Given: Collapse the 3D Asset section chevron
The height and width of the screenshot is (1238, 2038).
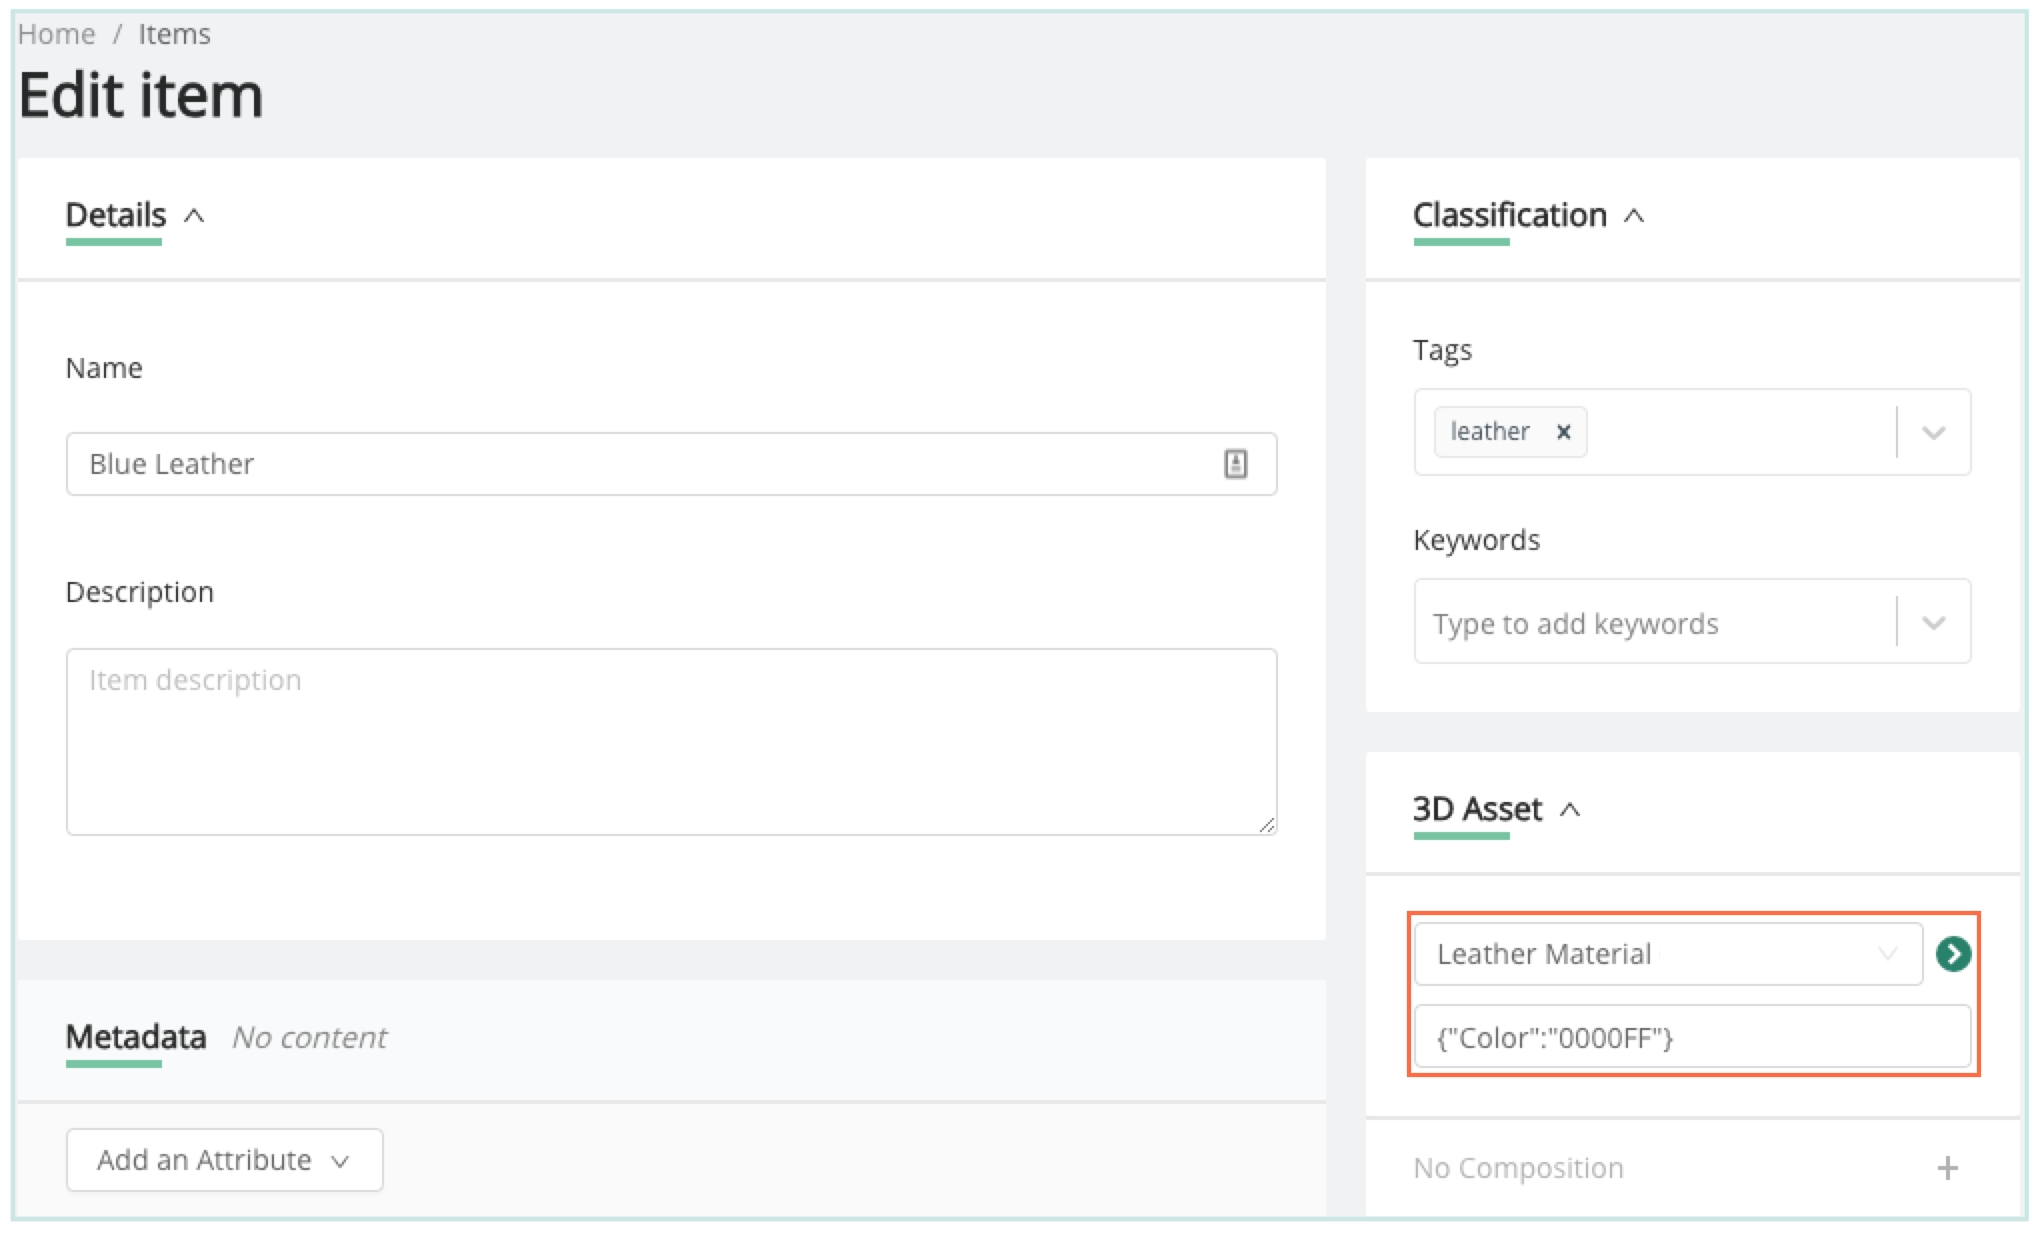Looking at the screenshot, I should pyautogui.click(x=1570, y=810).
